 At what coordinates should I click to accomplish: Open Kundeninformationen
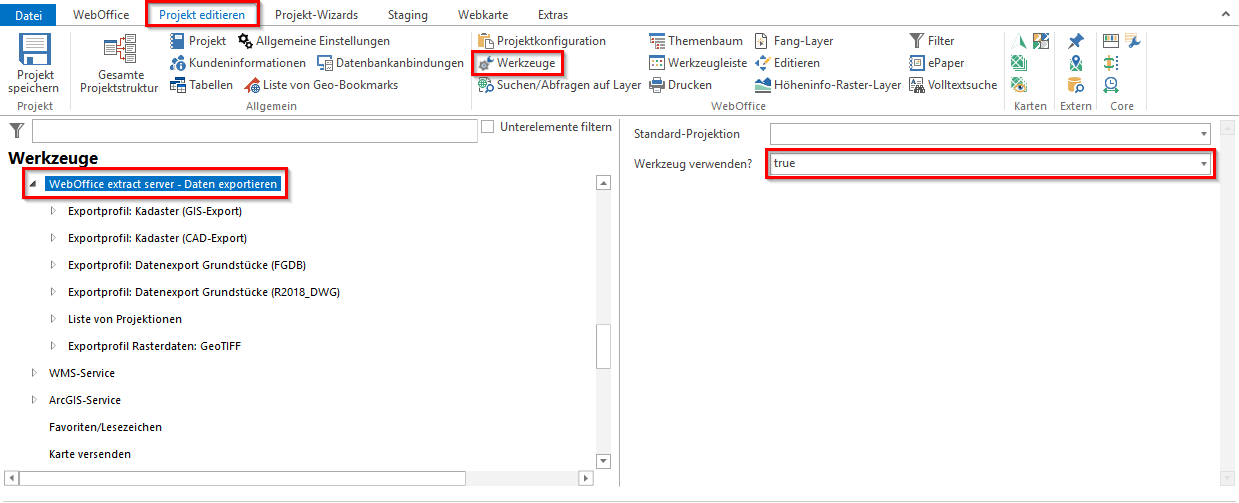237,63
